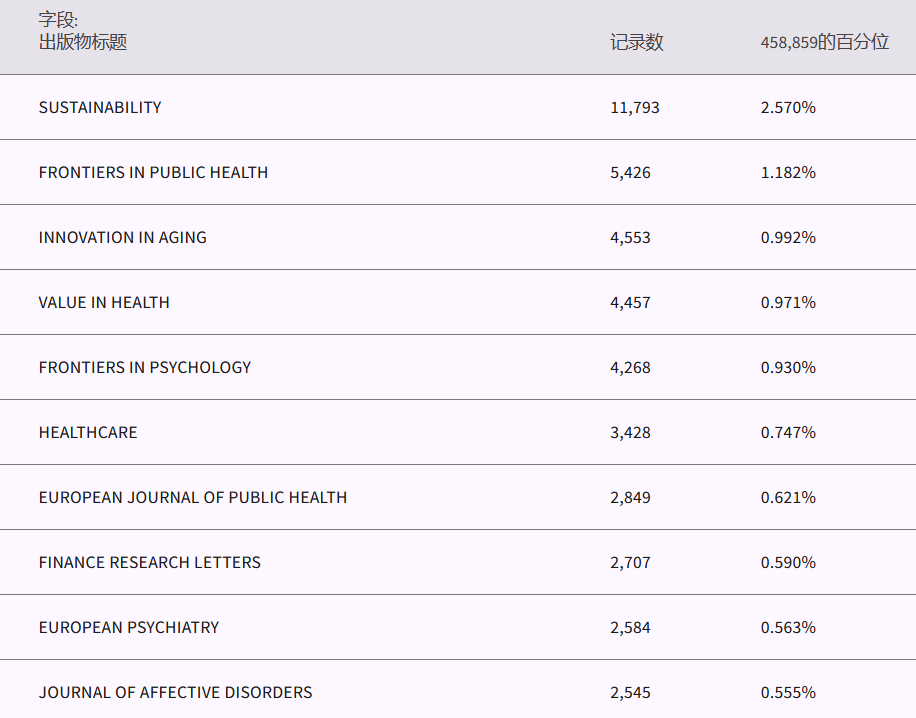
Task: Click the 458,859的百分位 column header
Action: click(x=824, y=42)
